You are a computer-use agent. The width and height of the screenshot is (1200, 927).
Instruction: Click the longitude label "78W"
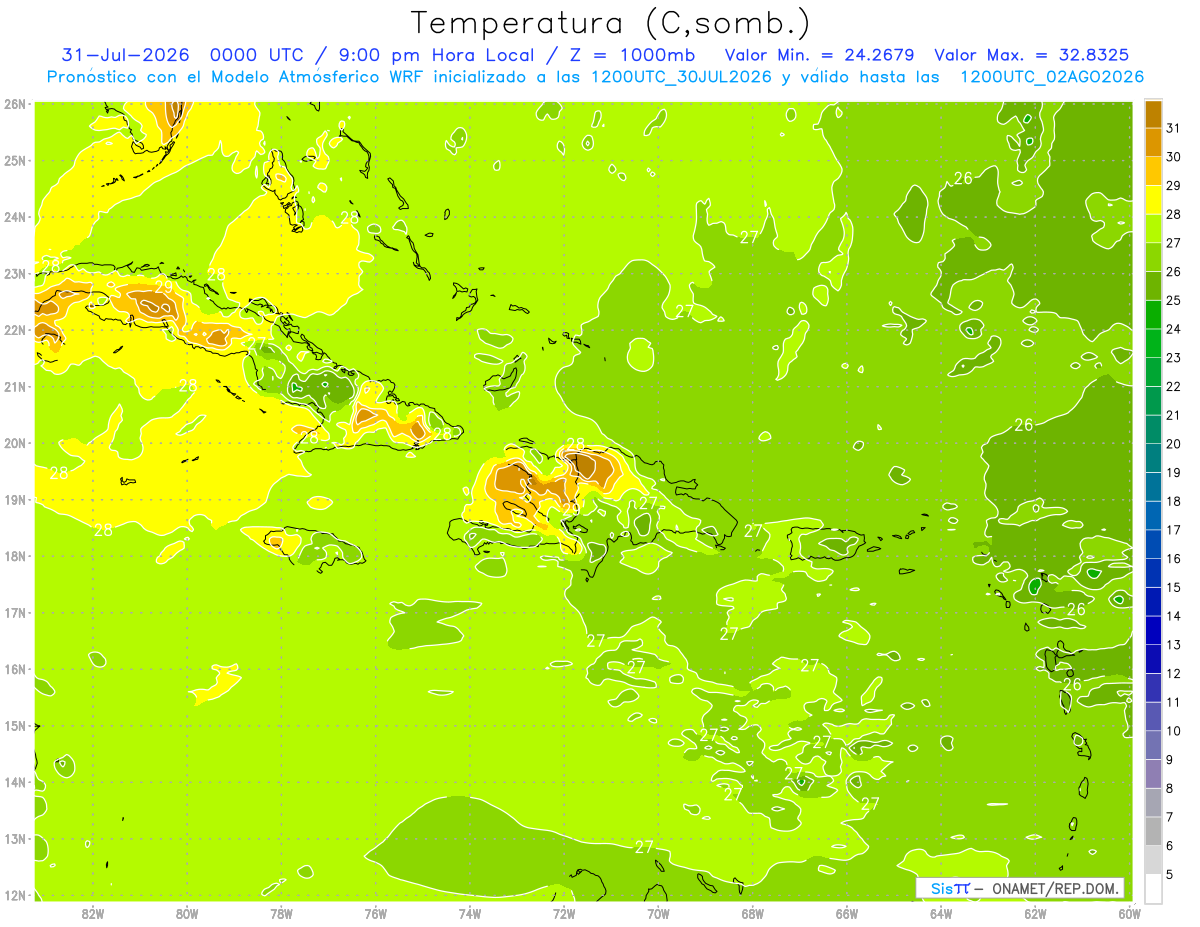[x=282, y=913]
